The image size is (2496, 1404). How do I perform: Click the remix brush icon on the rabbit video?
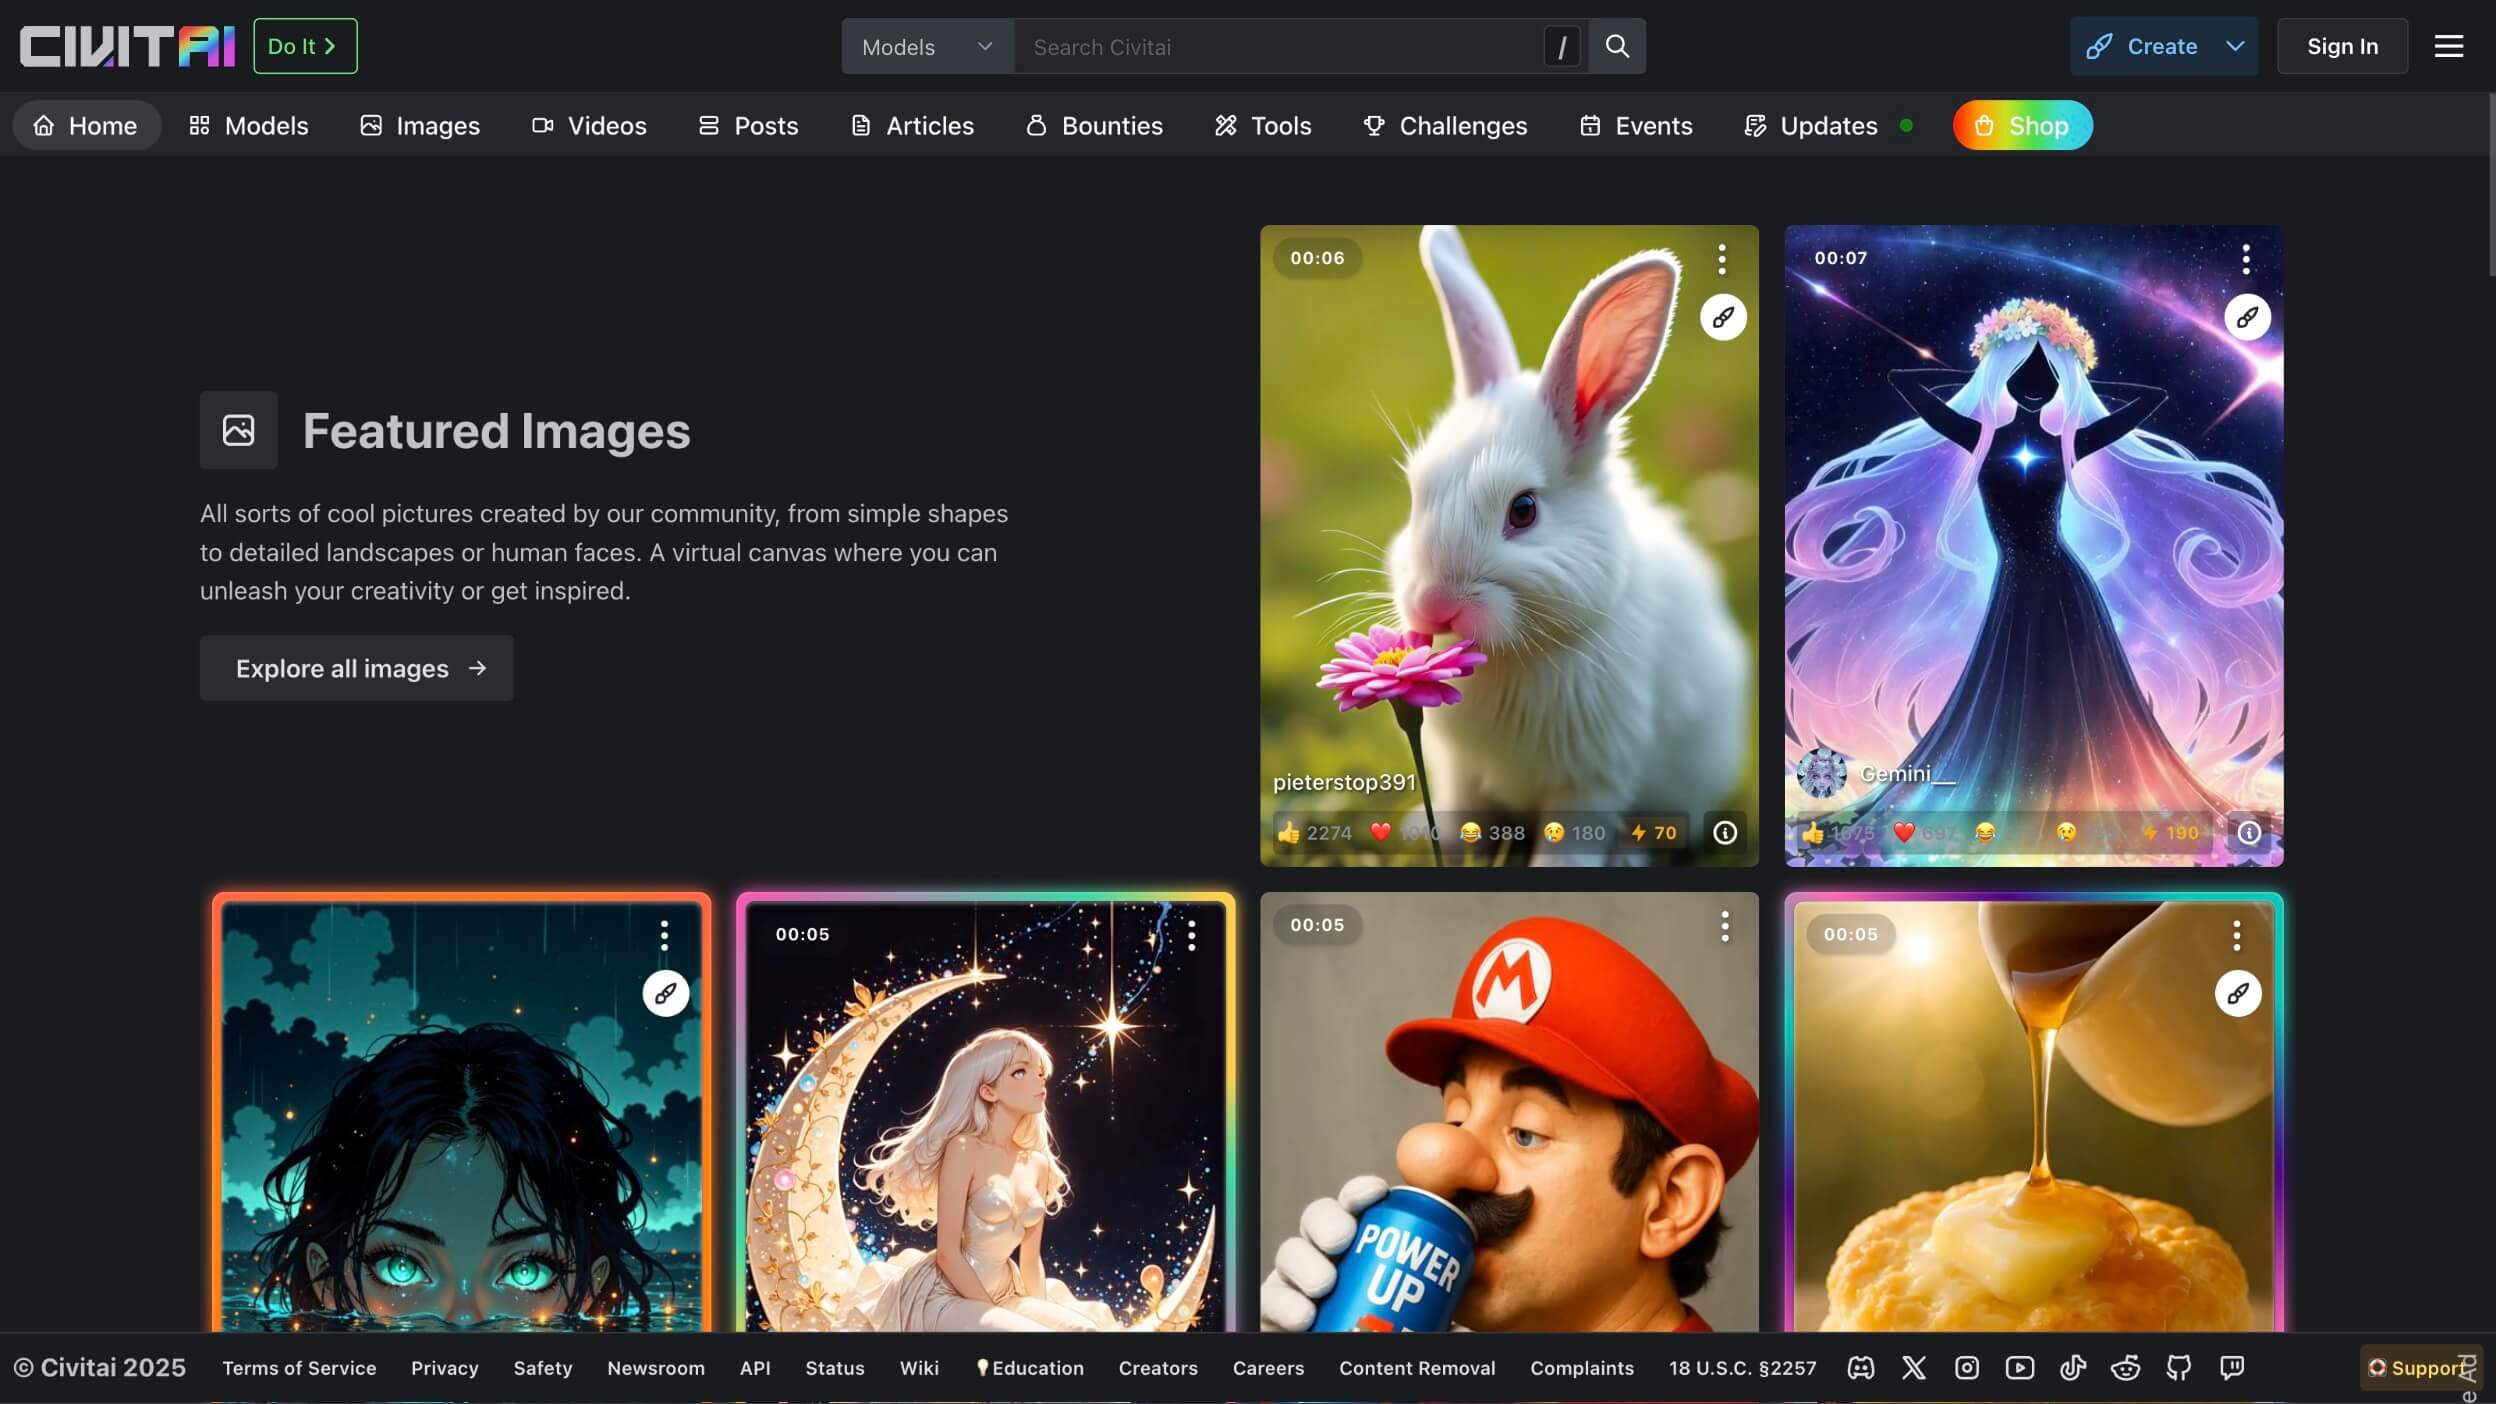[1722, 317]
